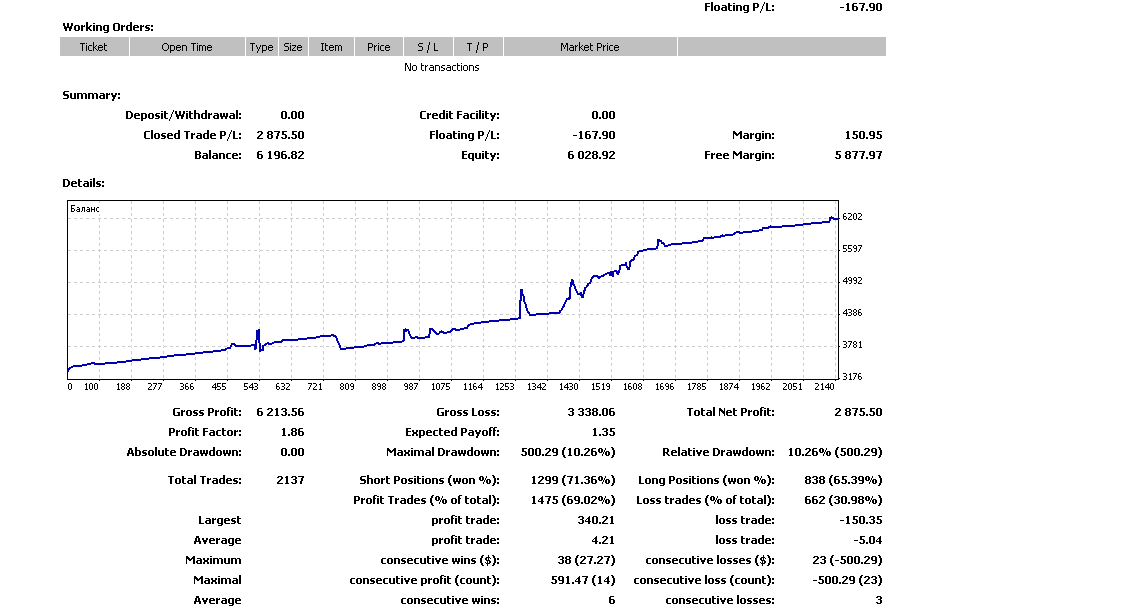
Task: Click the largest loss trade value -150.35
Action: [x=861, y=520]
